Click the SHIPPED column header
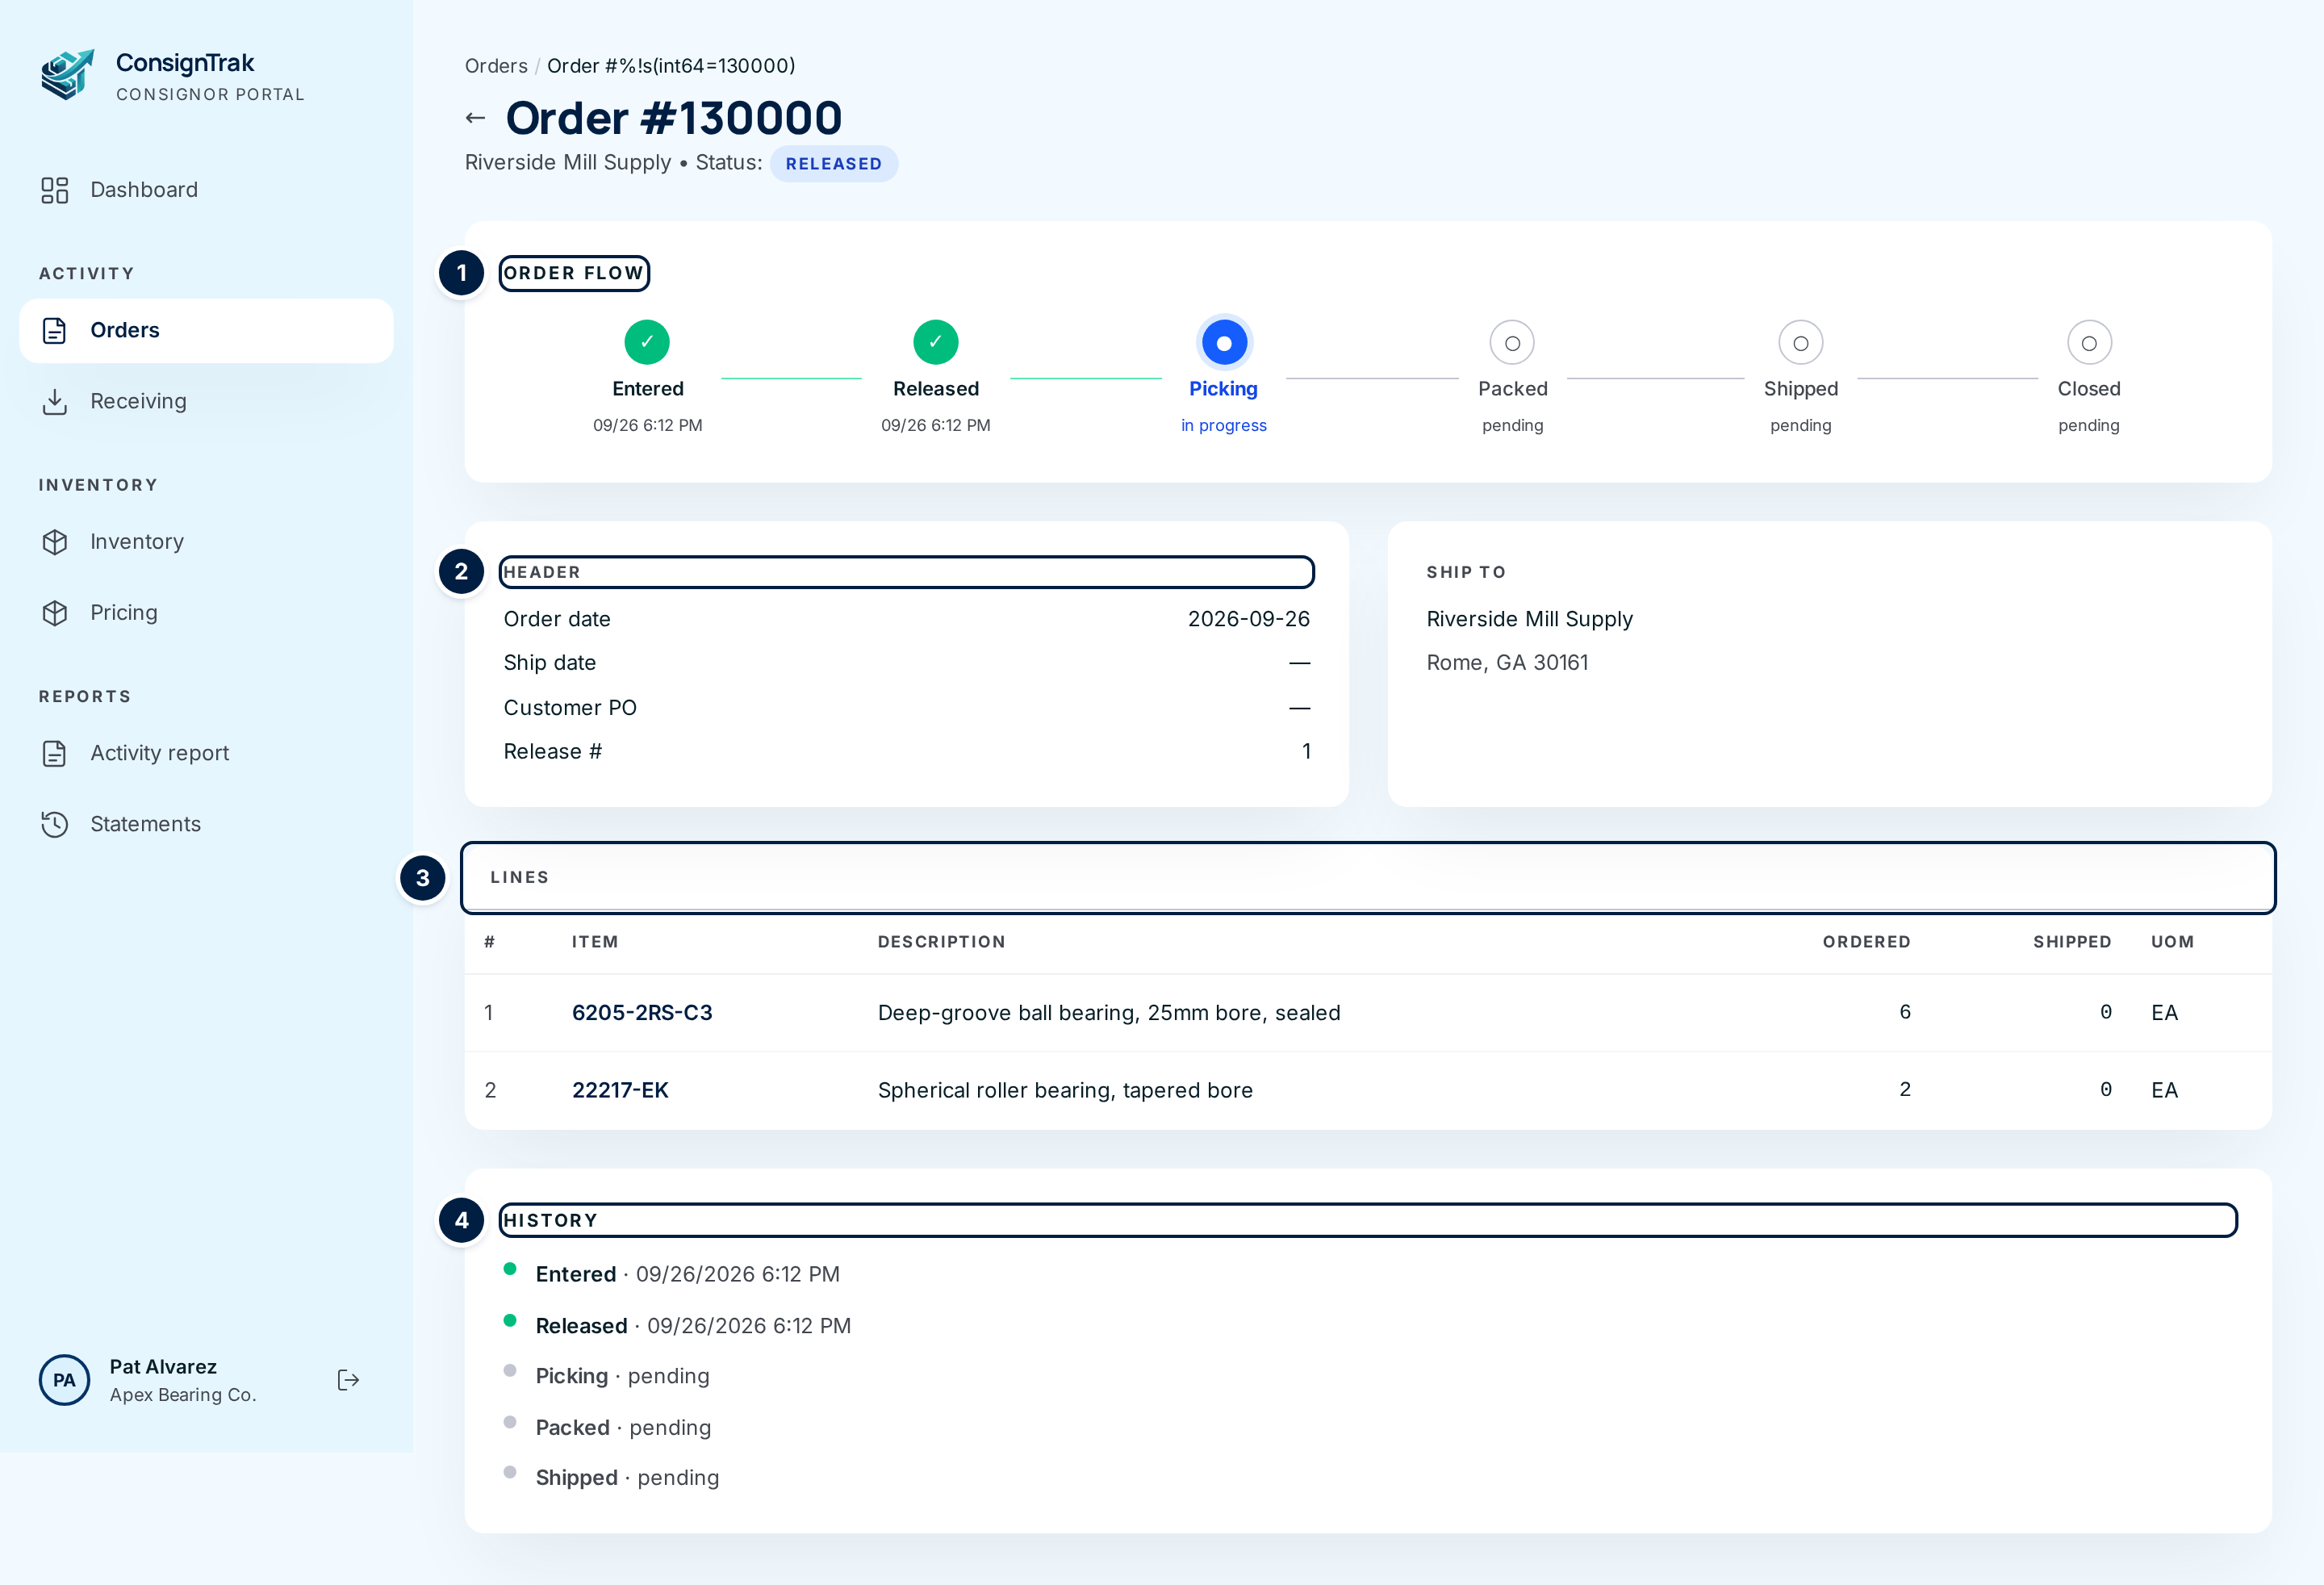Screen dimensions: 2324x1585 click(x=2072, y=942)
